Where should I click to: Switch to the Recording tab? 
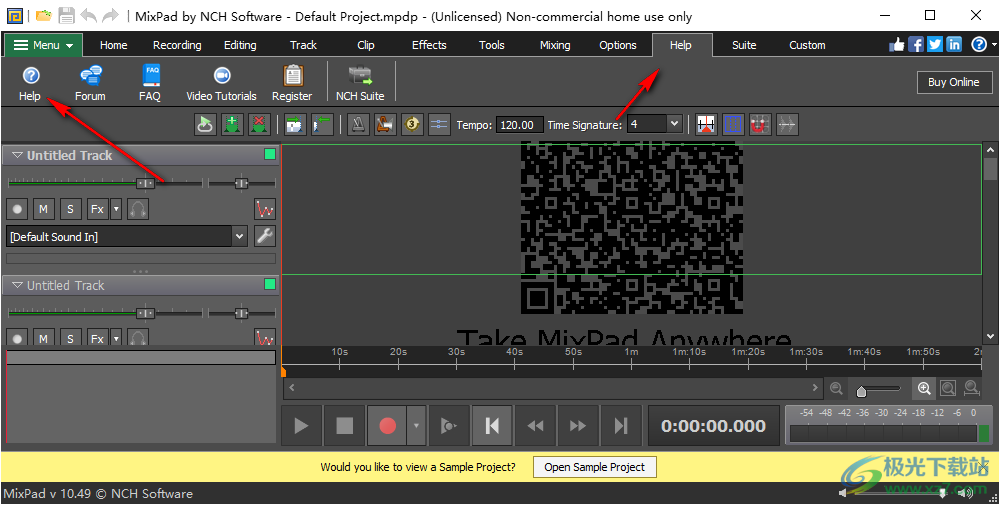177,45
